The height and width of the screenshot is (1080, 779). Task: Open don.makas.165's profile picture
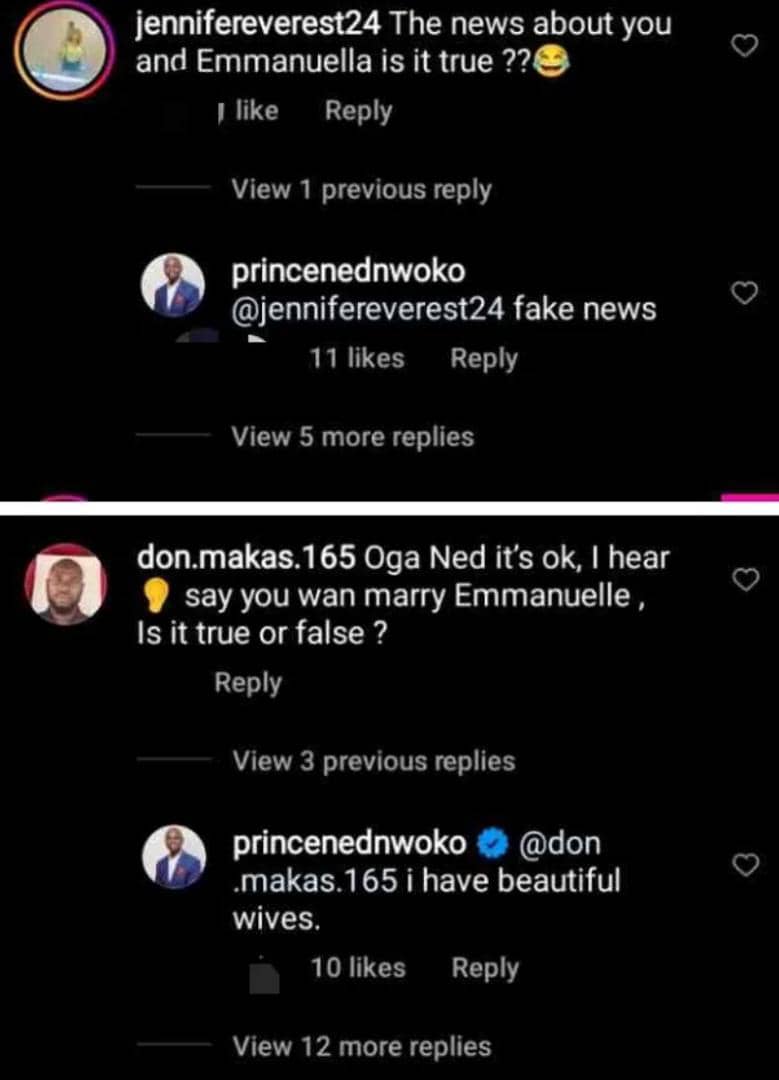64,586
